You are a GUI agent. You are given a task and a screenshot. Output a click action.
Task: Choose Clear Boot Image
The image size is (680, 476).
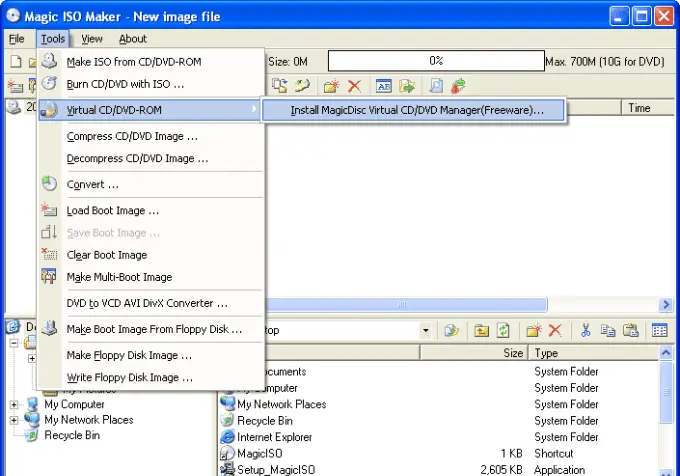click(x=151, y=255)
